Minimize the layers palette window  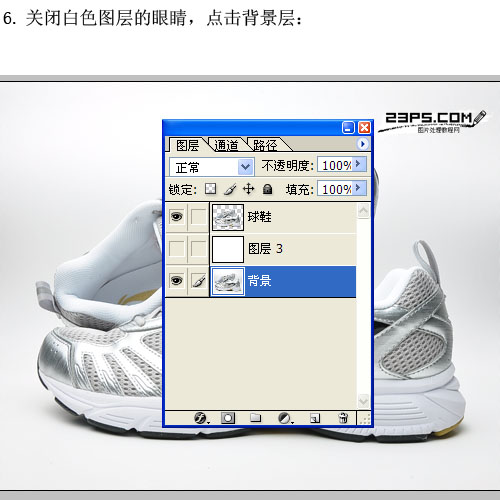tap(348, 128)
